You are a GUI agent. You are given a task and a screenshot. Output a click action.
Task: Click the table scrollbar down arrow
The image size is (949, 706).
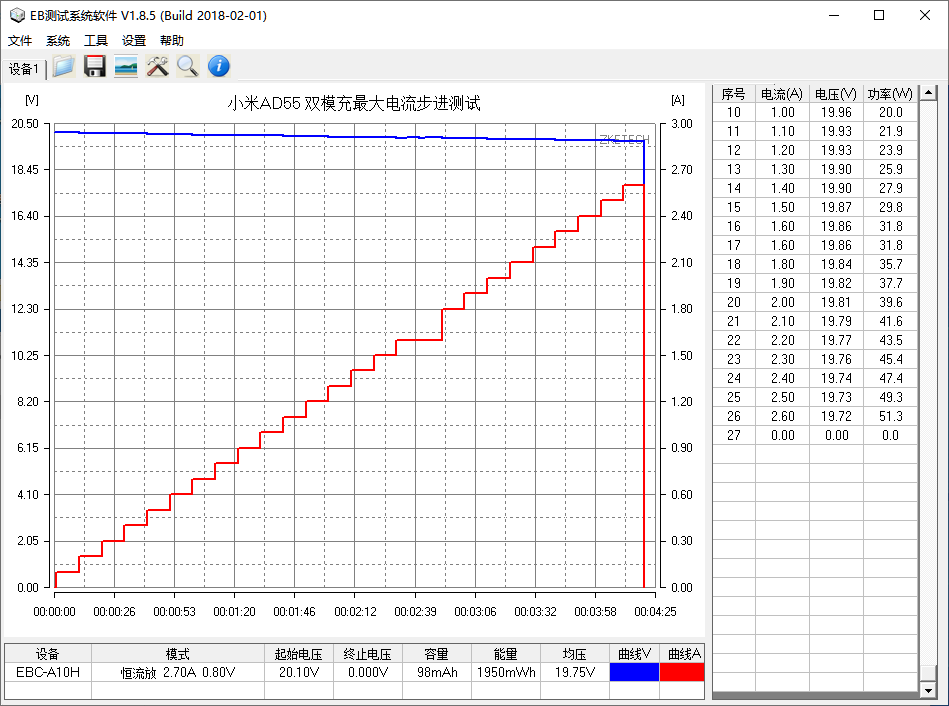928,690
